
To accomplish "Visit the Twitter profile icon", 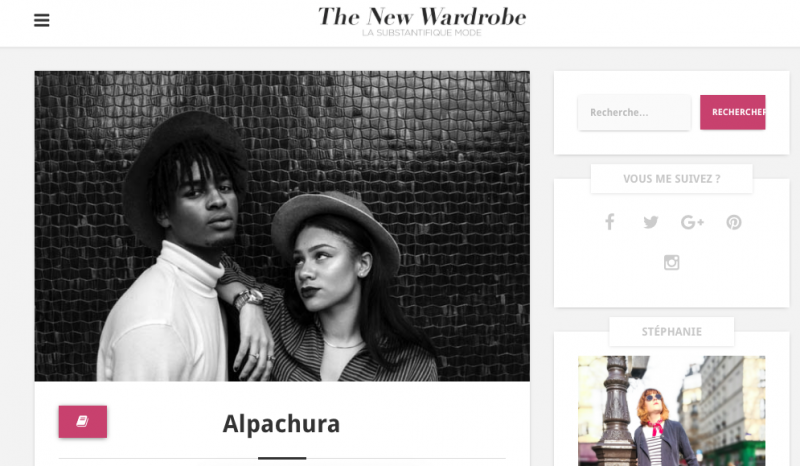I will [x=651, y=222].
